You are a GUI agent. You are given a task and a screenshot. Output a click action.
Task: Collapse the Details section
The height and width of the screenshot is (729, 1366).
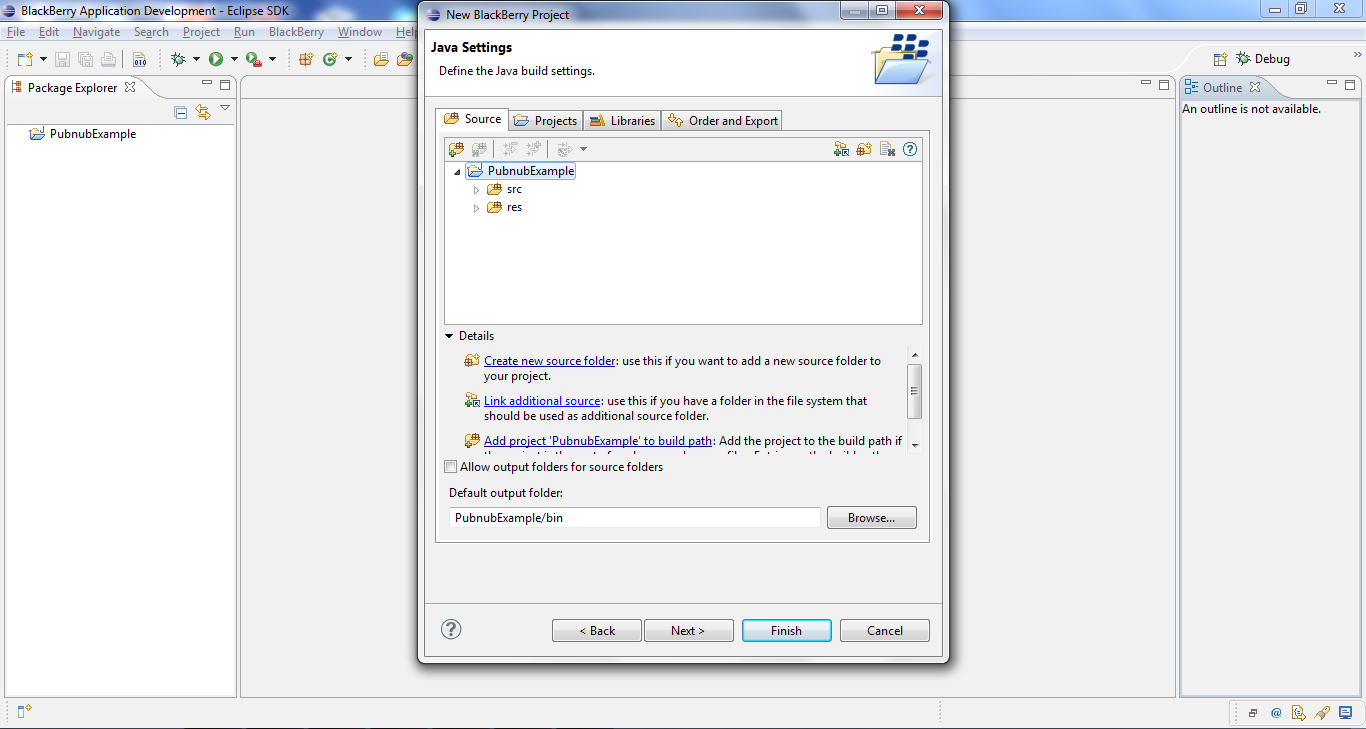pos(450,336)
